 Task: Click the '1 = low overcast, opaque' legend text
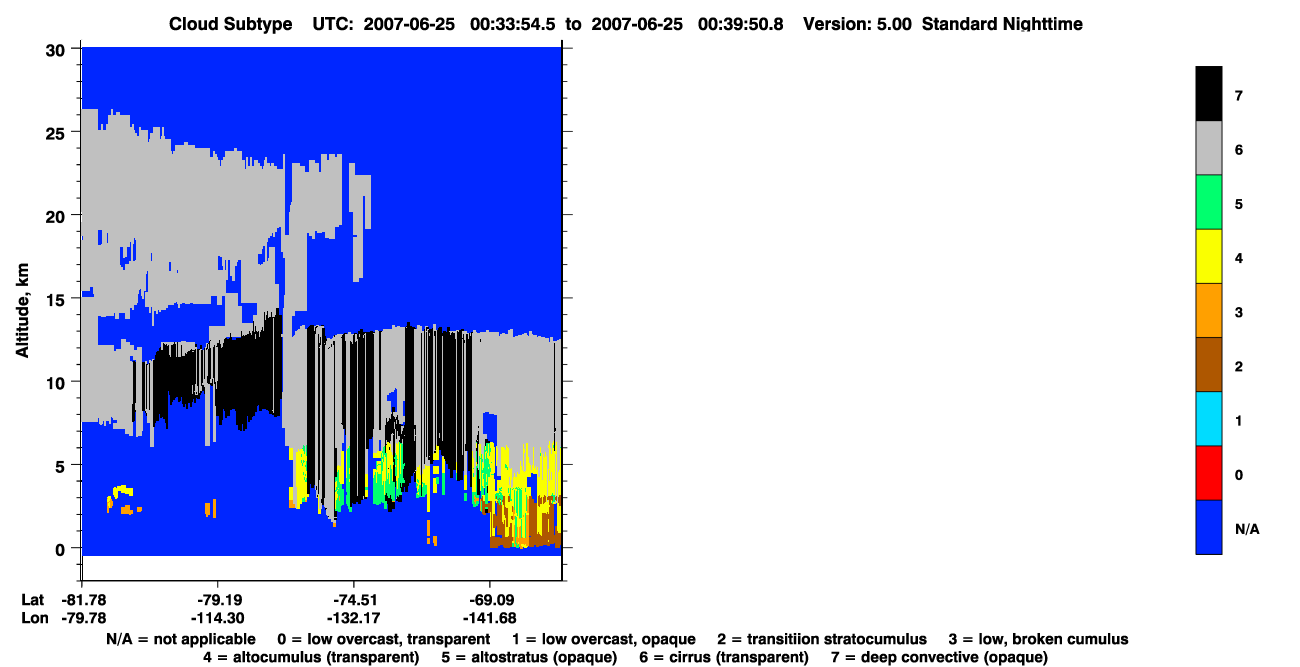click(604, 639)
